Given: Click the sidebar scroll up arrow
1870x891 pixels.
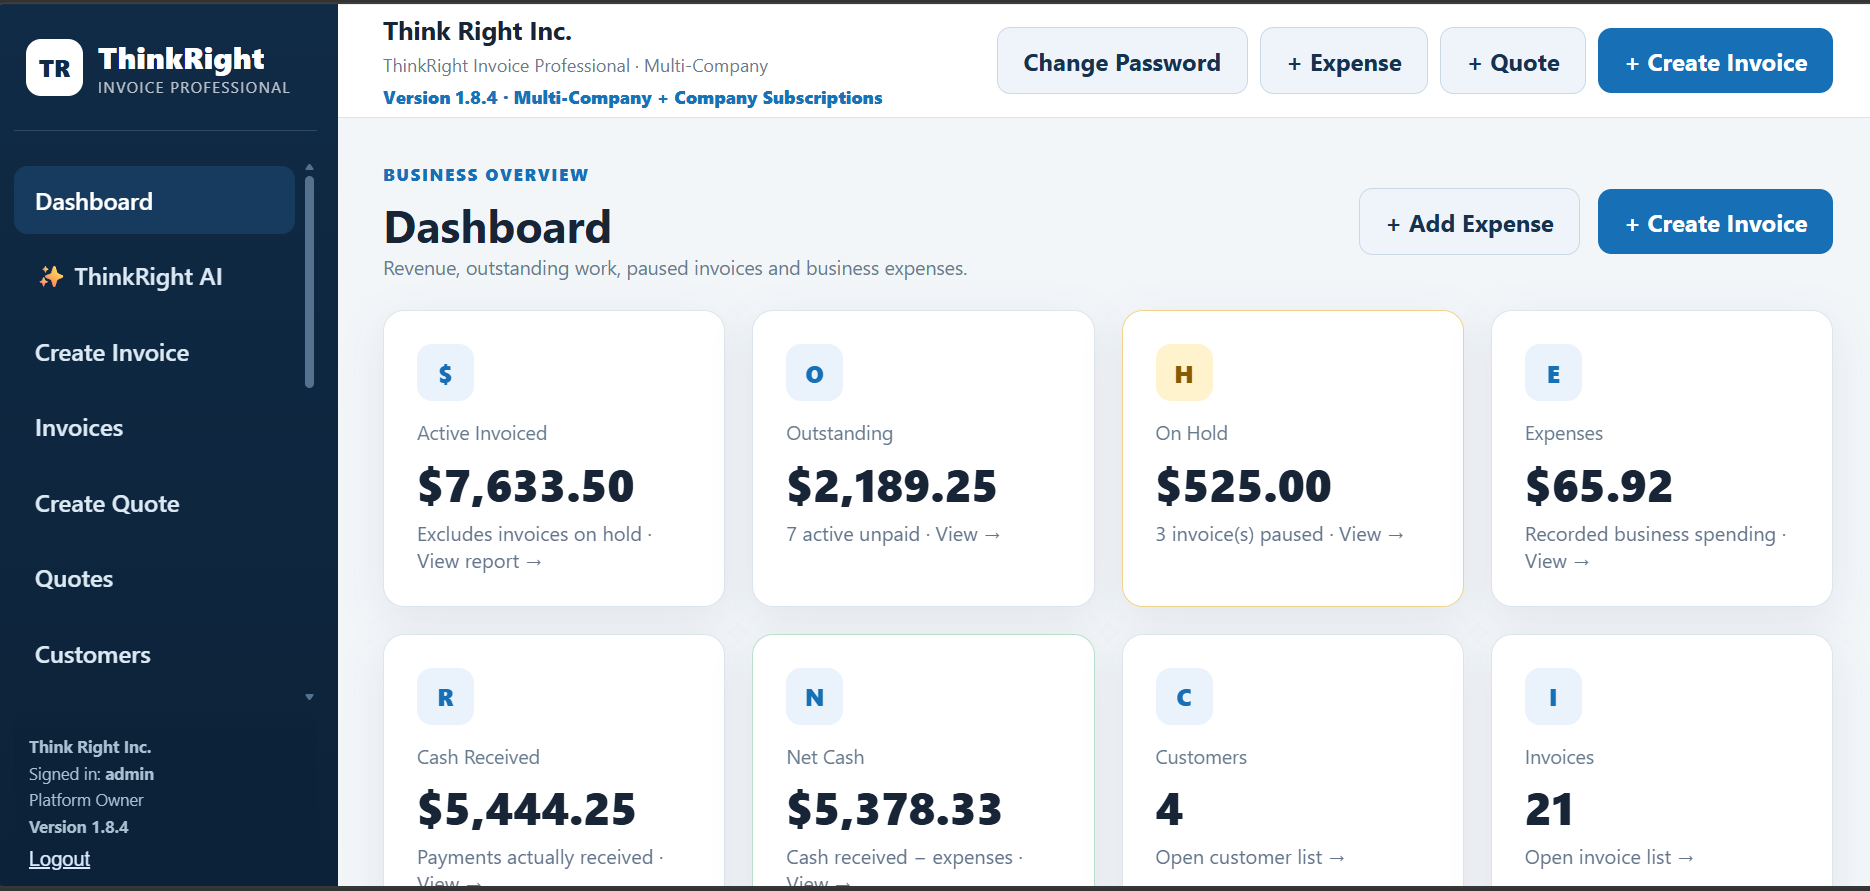Looking at the screenshot, I should click(x=309, y=167).
